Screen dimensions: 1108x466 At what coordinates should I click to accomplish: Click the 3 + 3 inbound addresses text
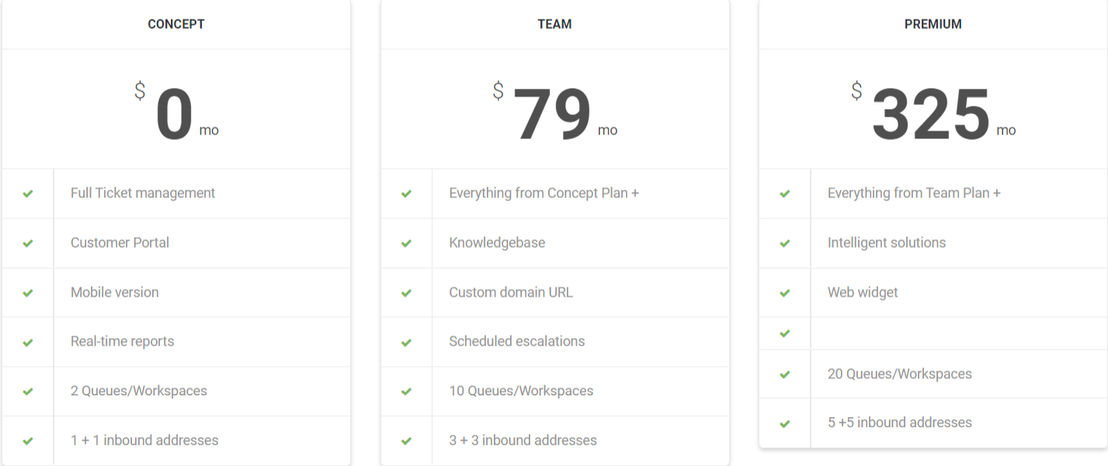[523, 440]
